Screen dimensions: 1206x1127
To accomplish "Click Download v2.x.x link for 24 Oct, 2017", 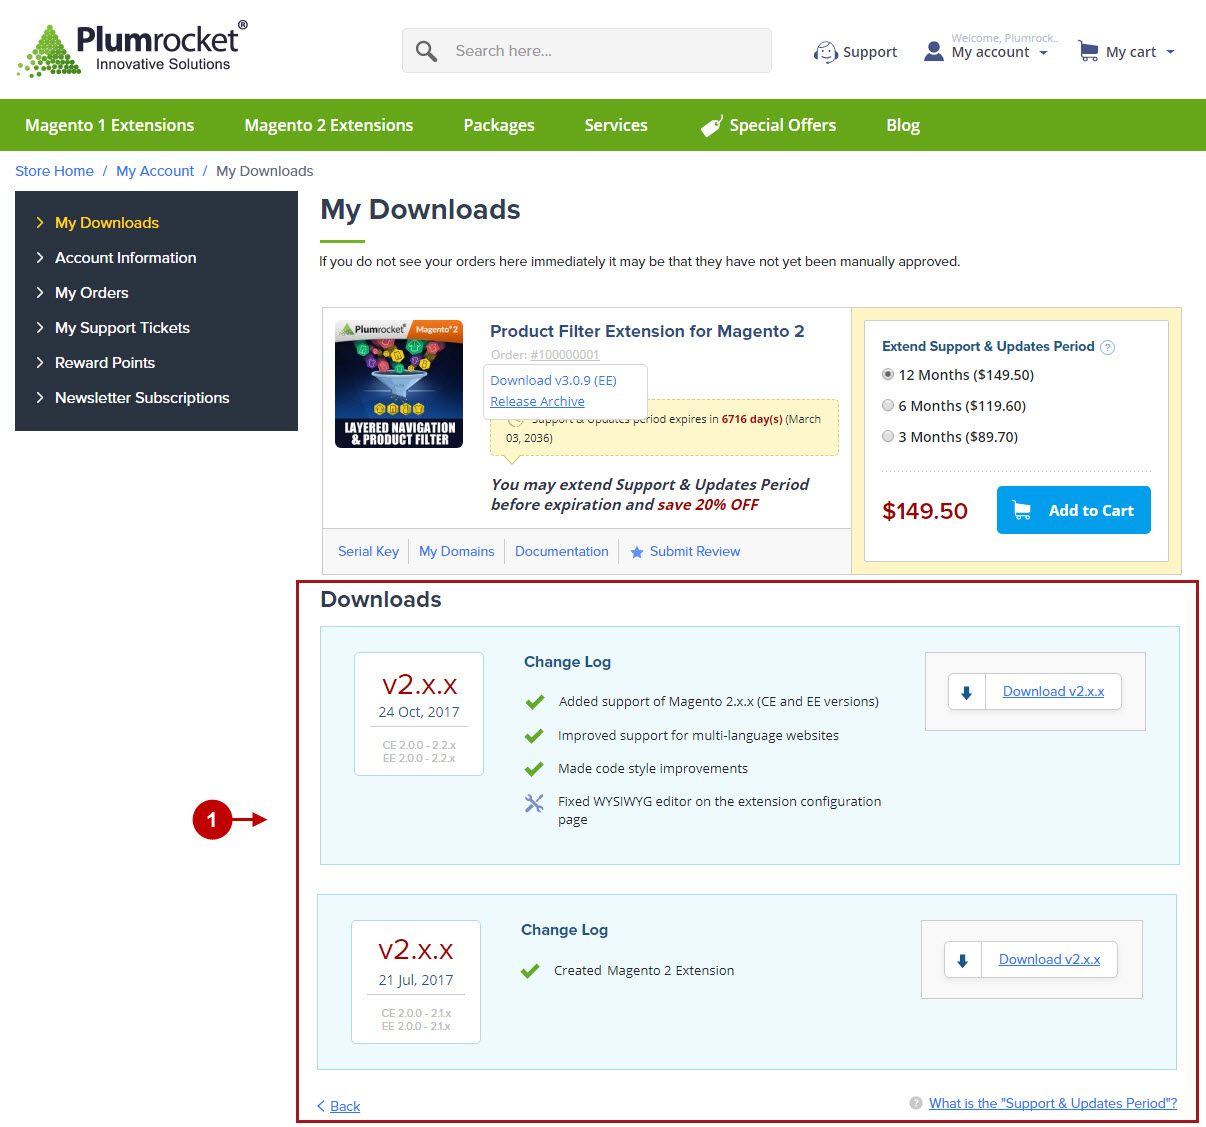I will click(1053, 692).
